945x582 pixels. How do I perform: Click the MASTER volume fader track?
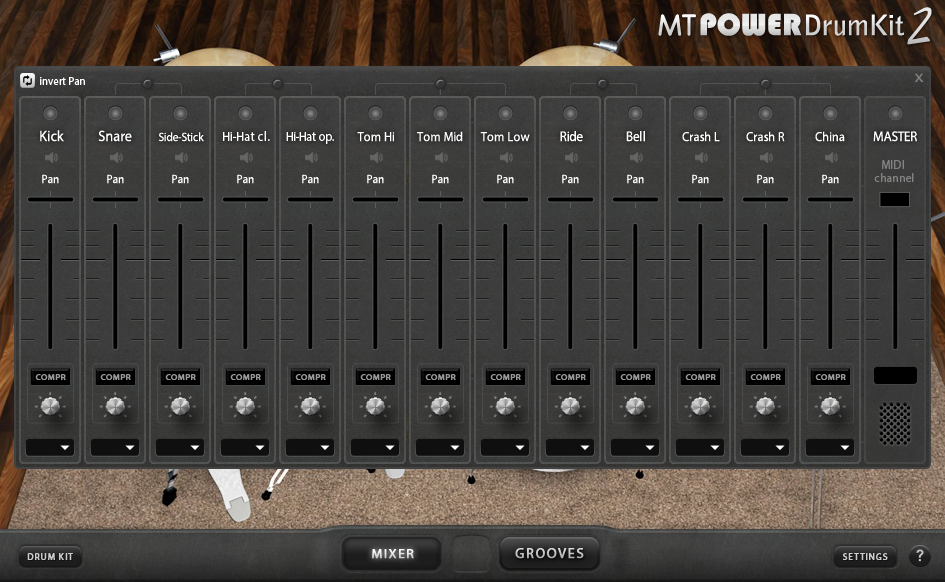tap(895, 287)
